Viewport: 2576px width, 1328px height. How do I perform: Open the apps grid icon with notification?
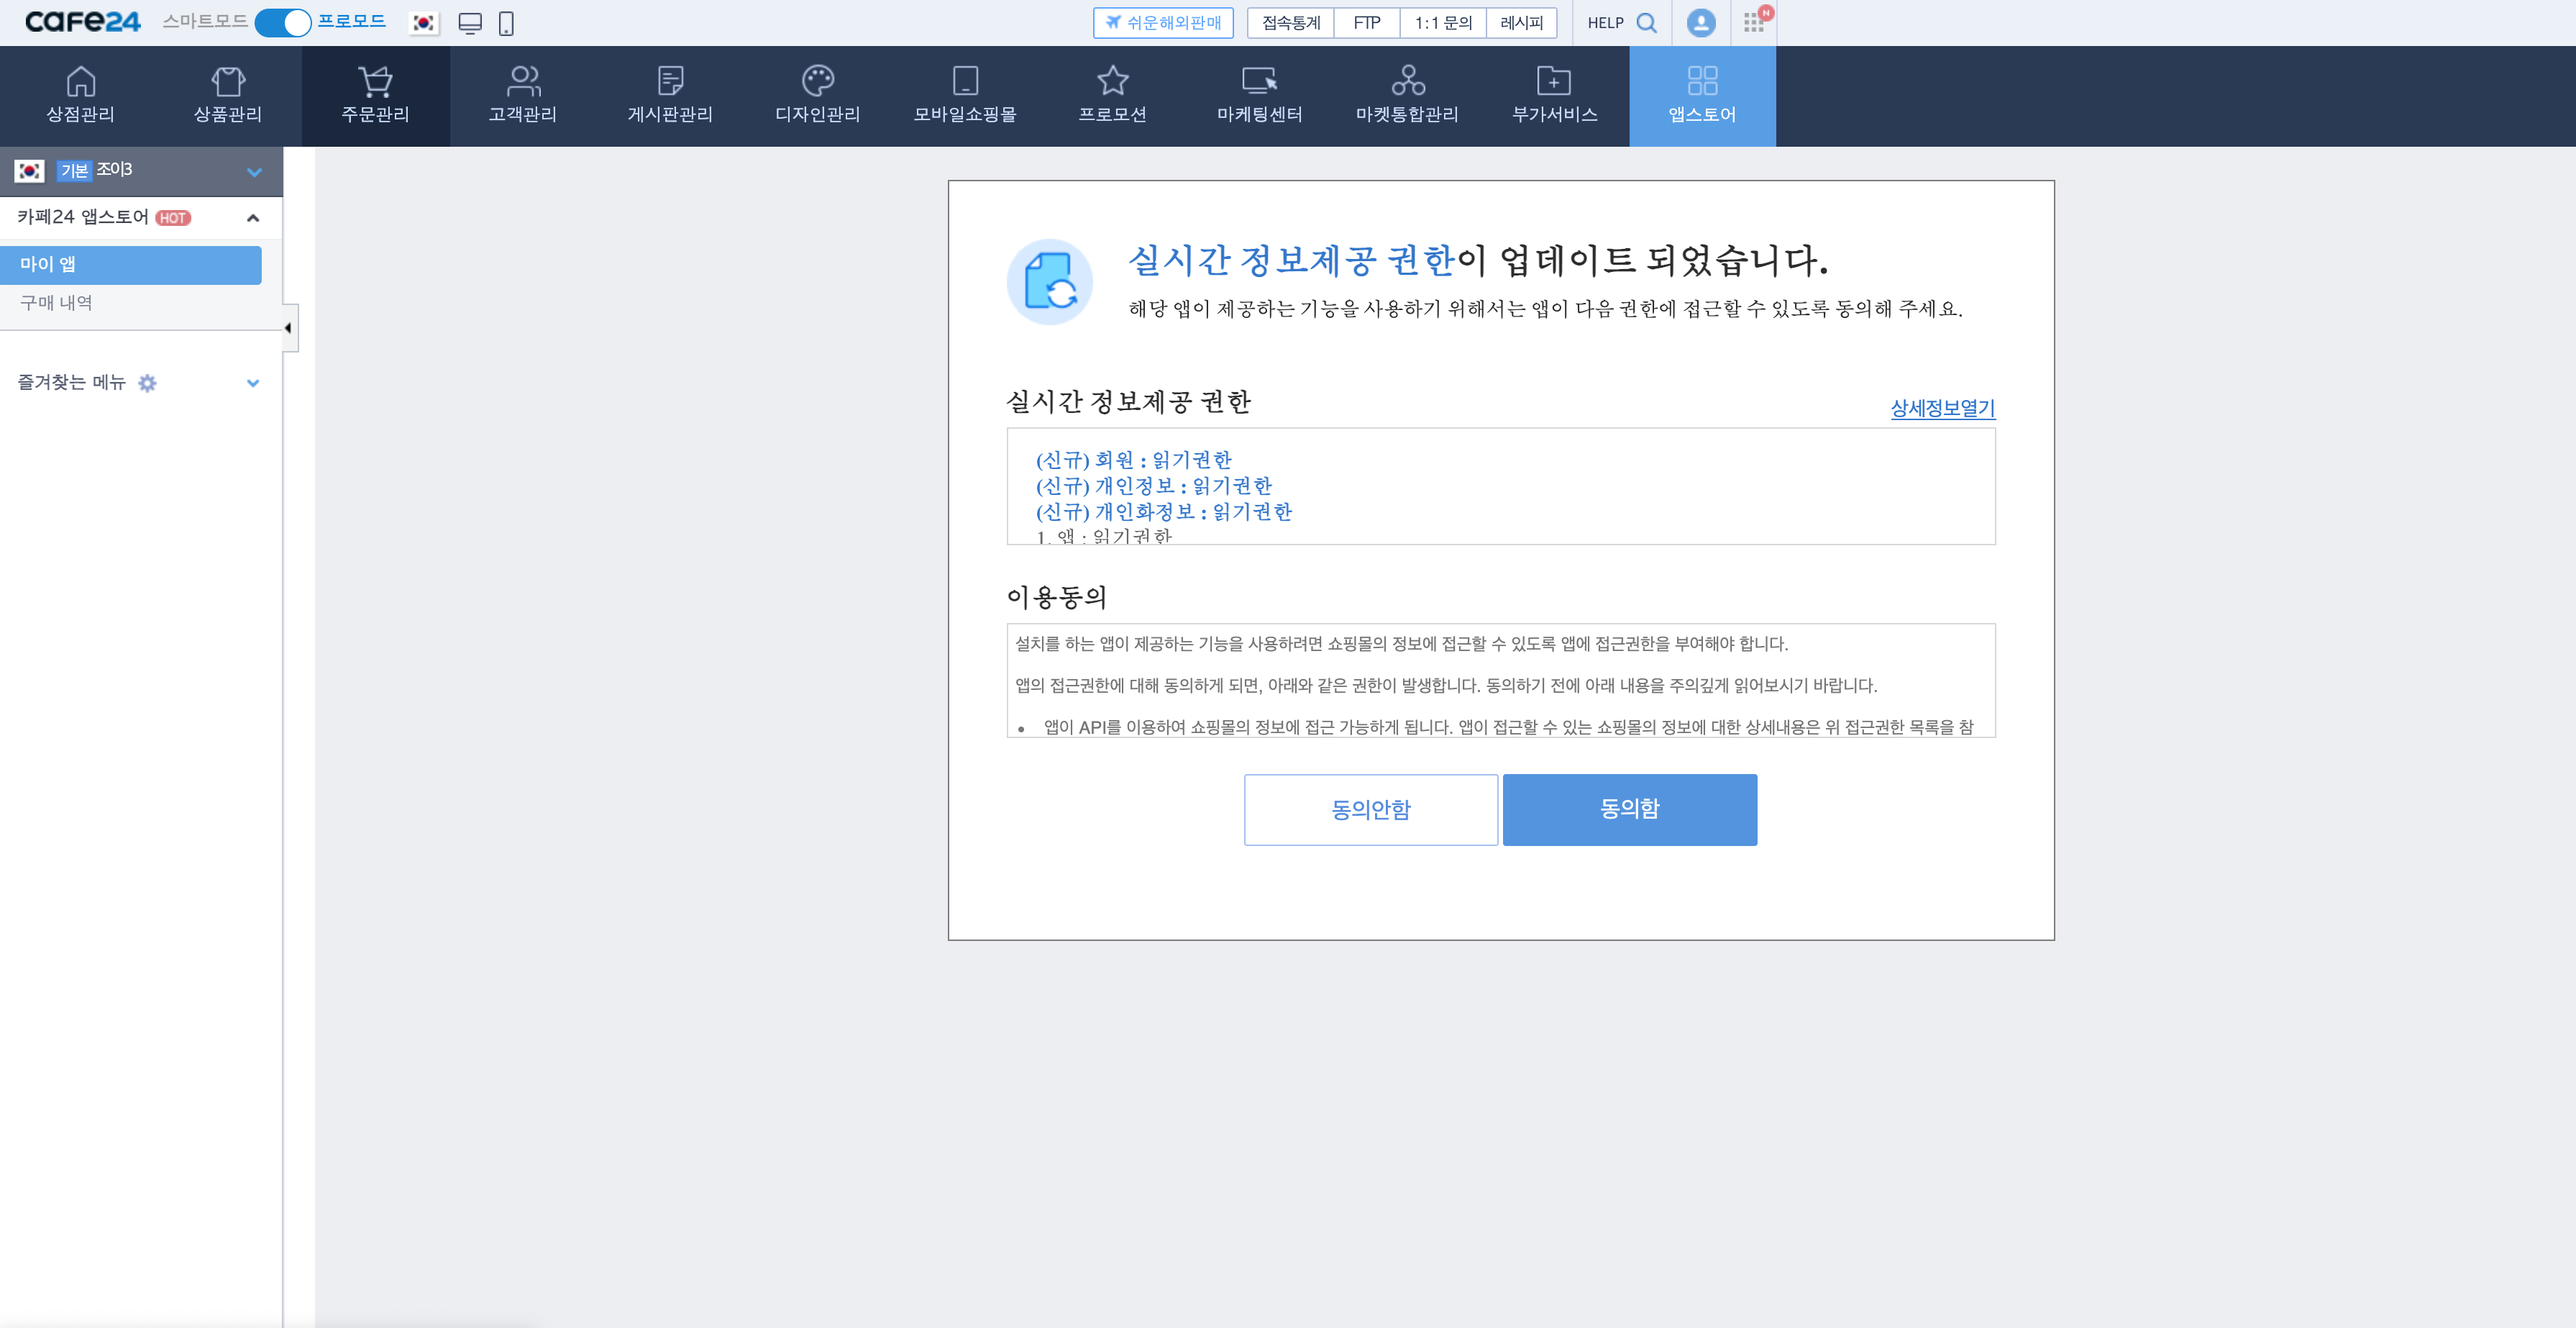1755,21
